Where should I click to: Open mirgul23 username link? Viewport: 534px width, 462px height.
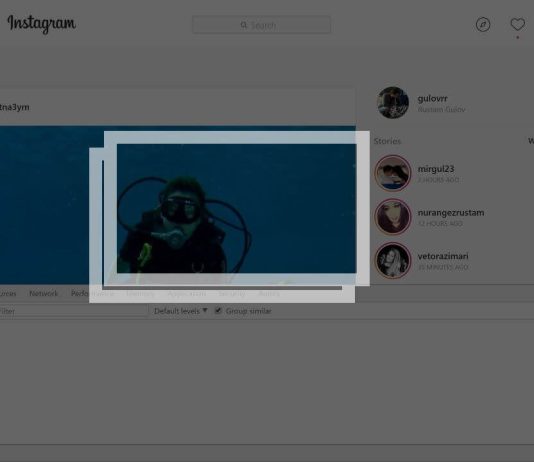[436, 169]
